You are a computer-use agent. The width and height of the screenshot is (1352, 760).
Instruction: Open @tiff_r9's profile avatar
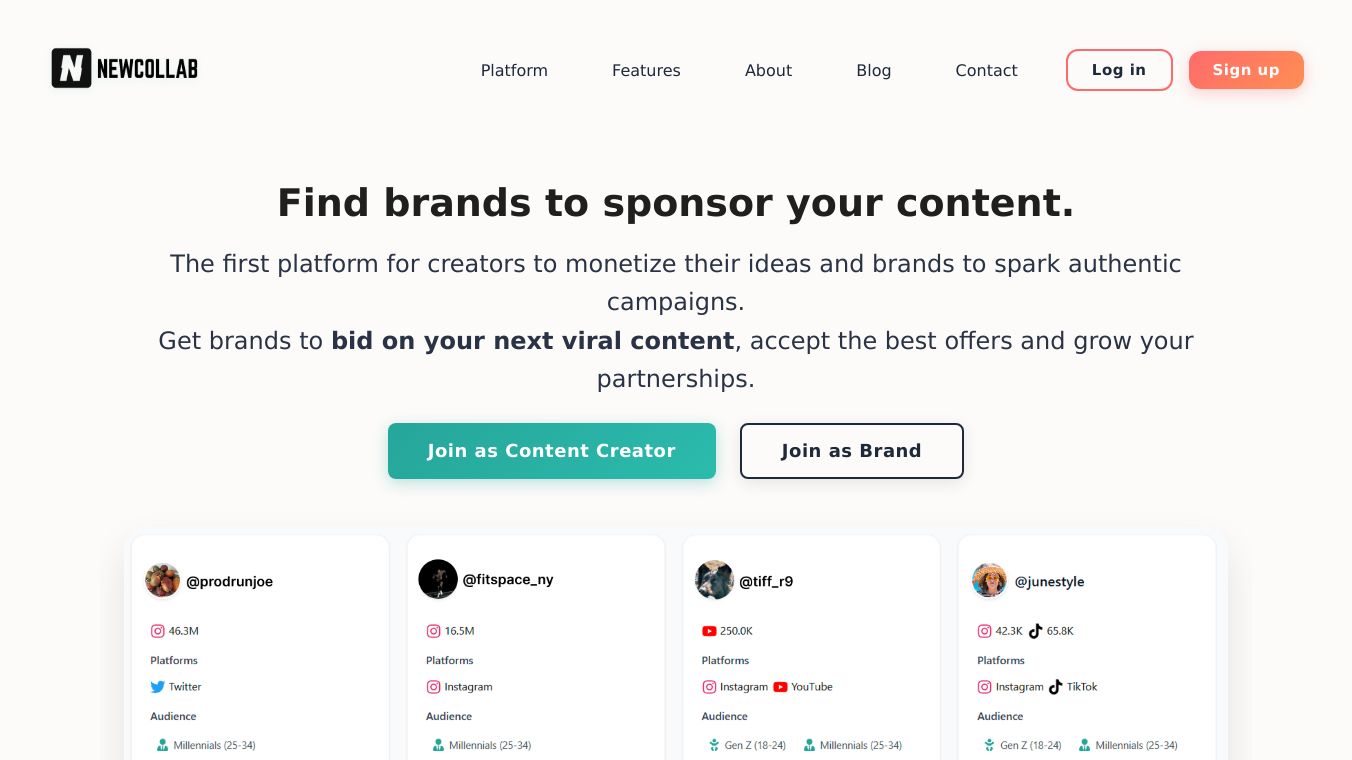click(x=714, y=580)
